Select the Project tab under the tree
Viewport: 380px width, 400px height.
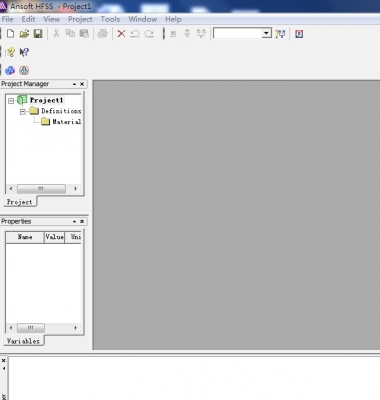20,202
